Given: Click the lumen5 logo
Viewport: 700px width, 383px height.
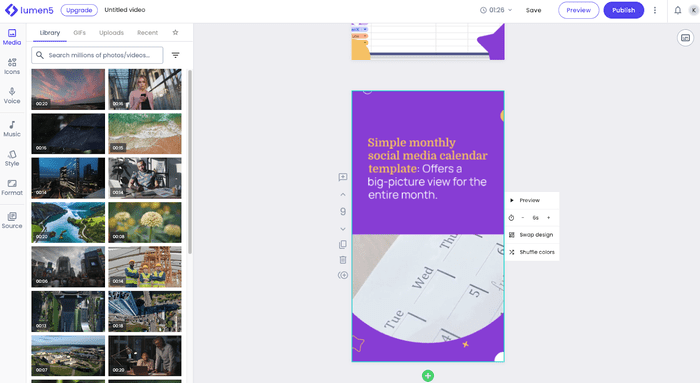Looking at the screenshot, I should pos(29,10).
